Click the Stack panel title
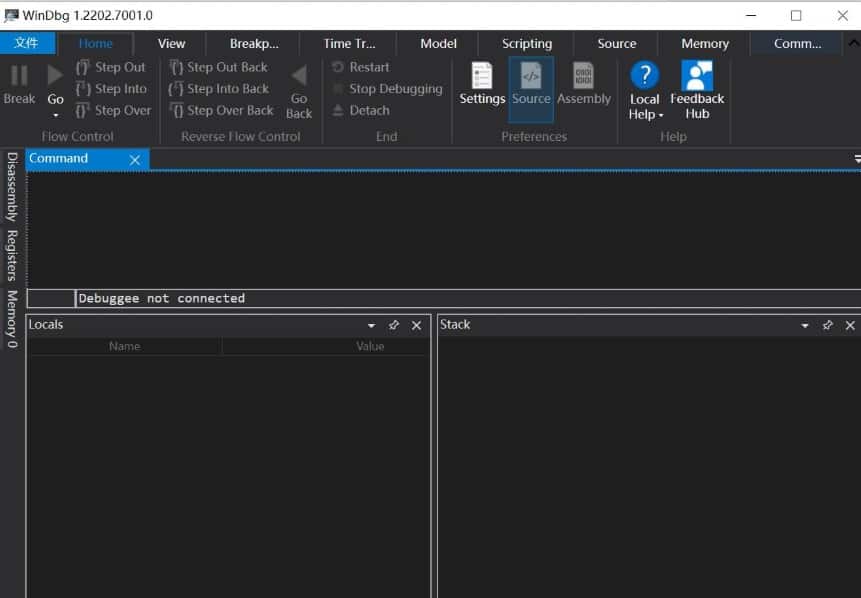This screenshot has width=861, height=598. pyautogui.click(x=455, y=325)
